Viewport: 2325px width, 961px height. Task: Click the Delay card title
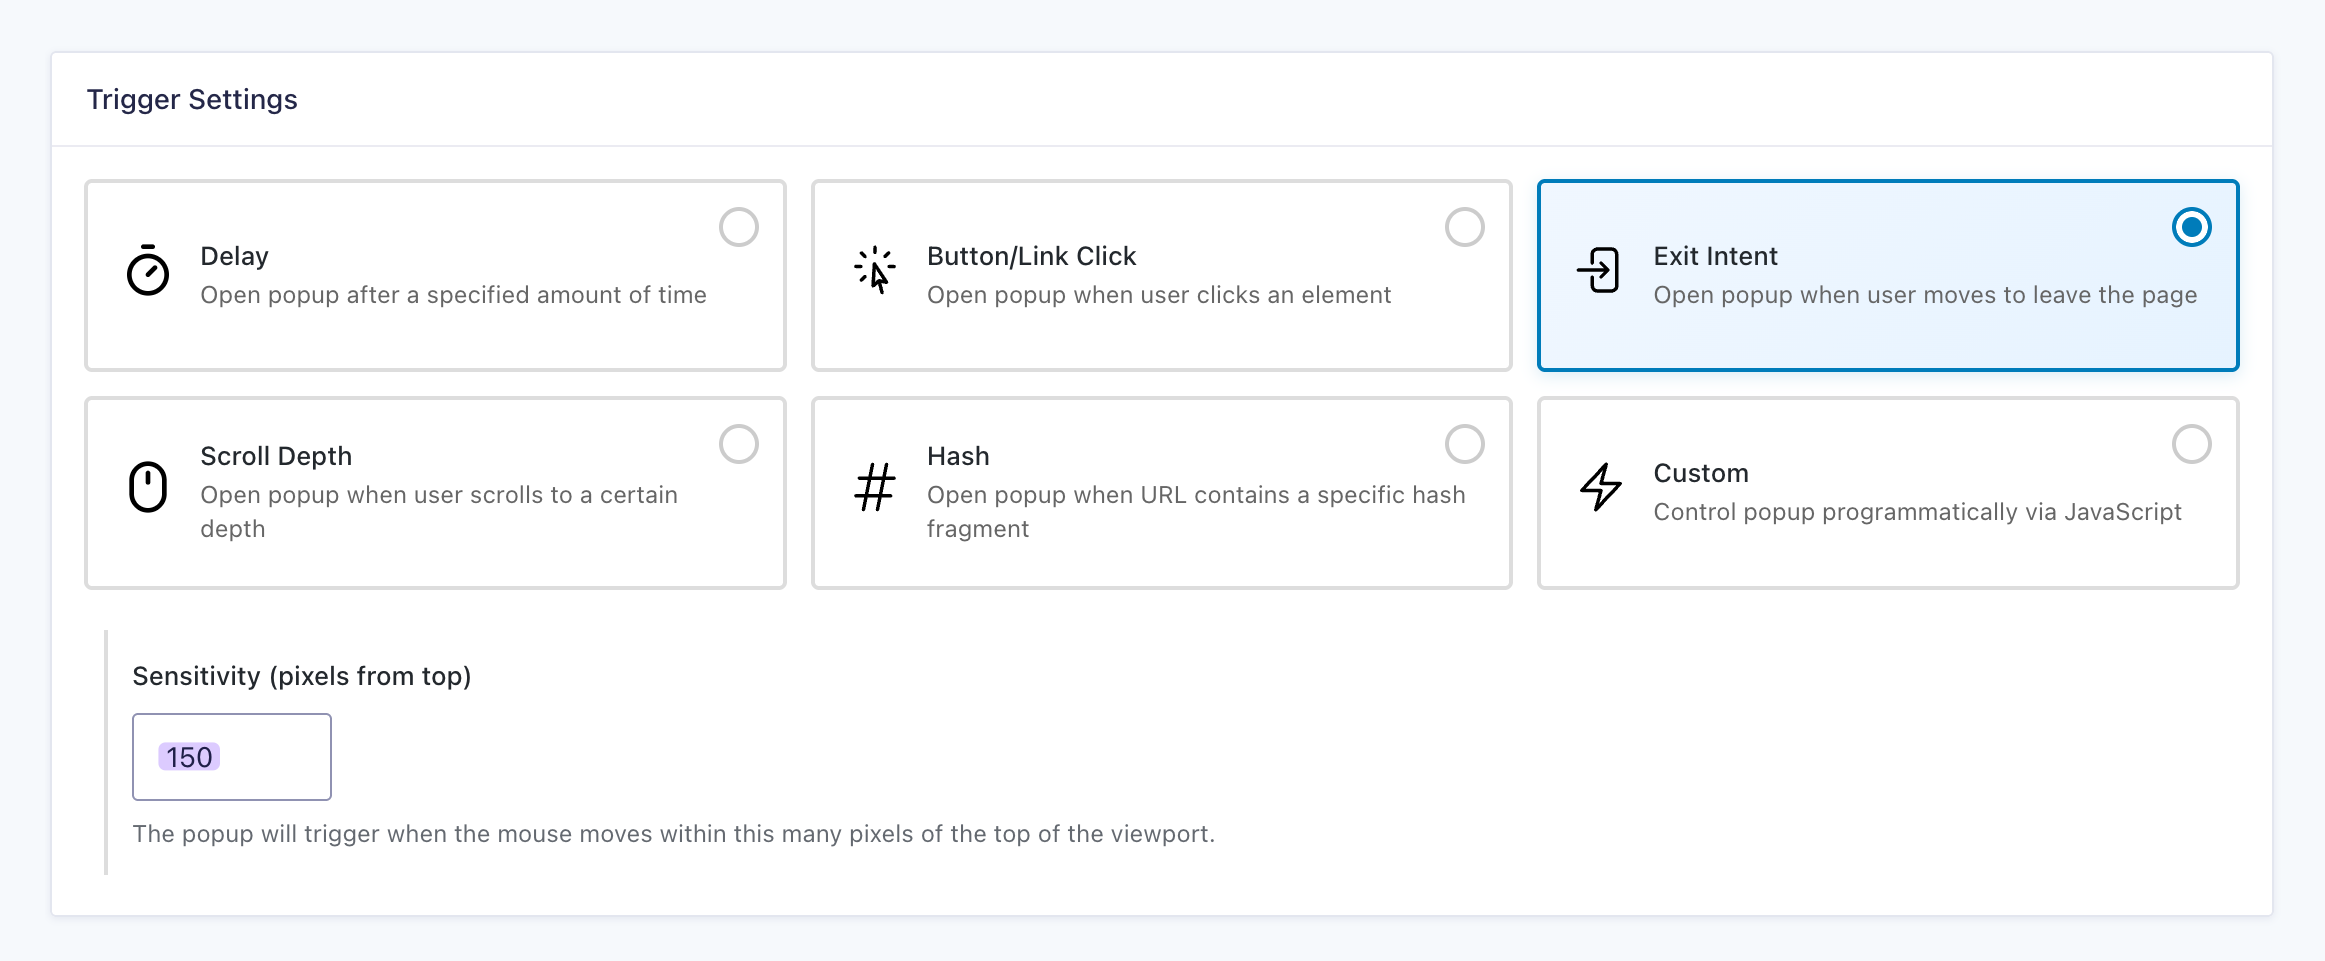click(x=235, y=256)
